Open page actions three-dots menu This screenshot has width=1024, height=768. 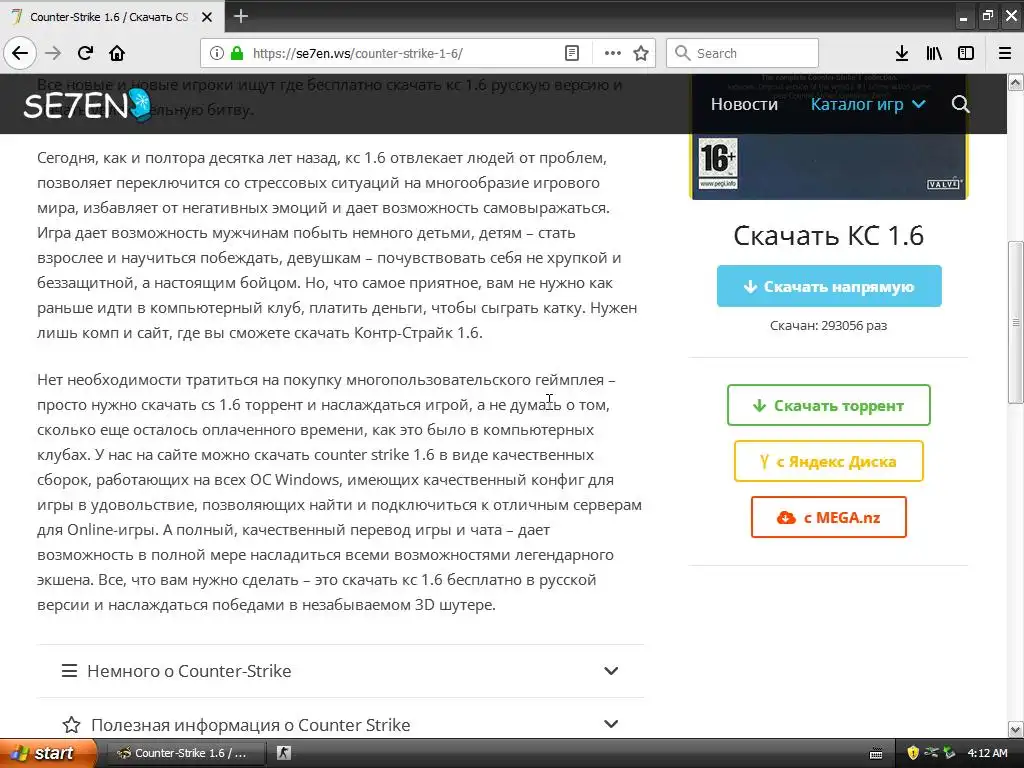[613, 54]
